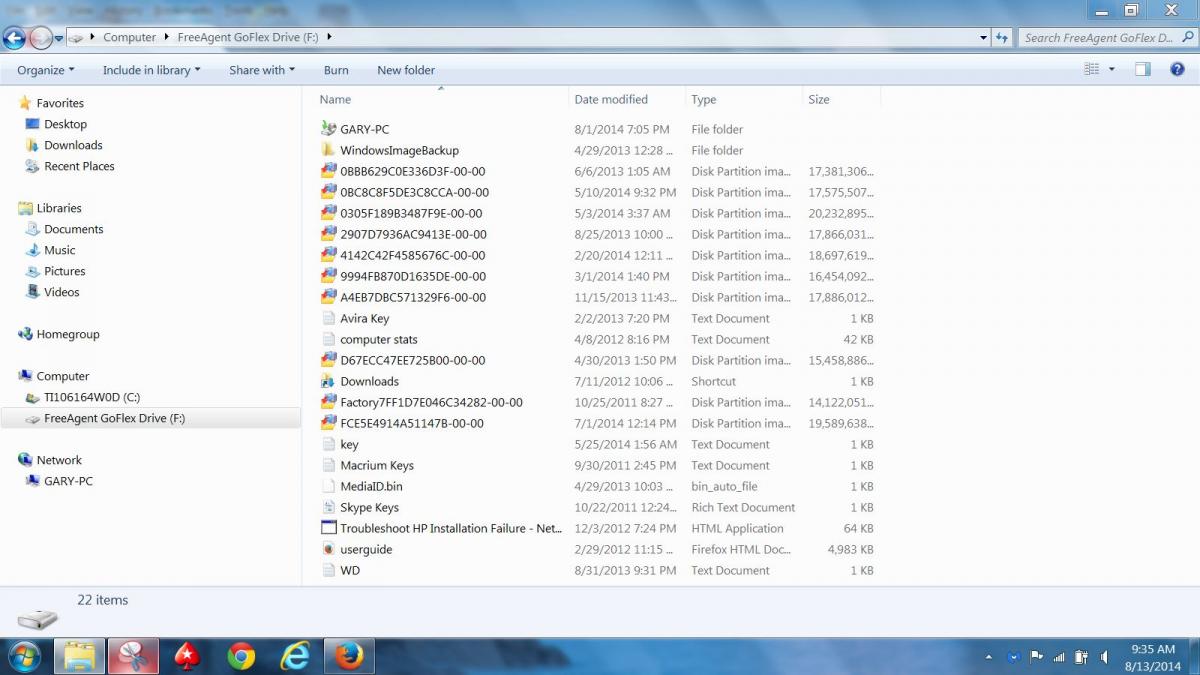Open the Videos library
The image size is (1200, 675).
62,292
